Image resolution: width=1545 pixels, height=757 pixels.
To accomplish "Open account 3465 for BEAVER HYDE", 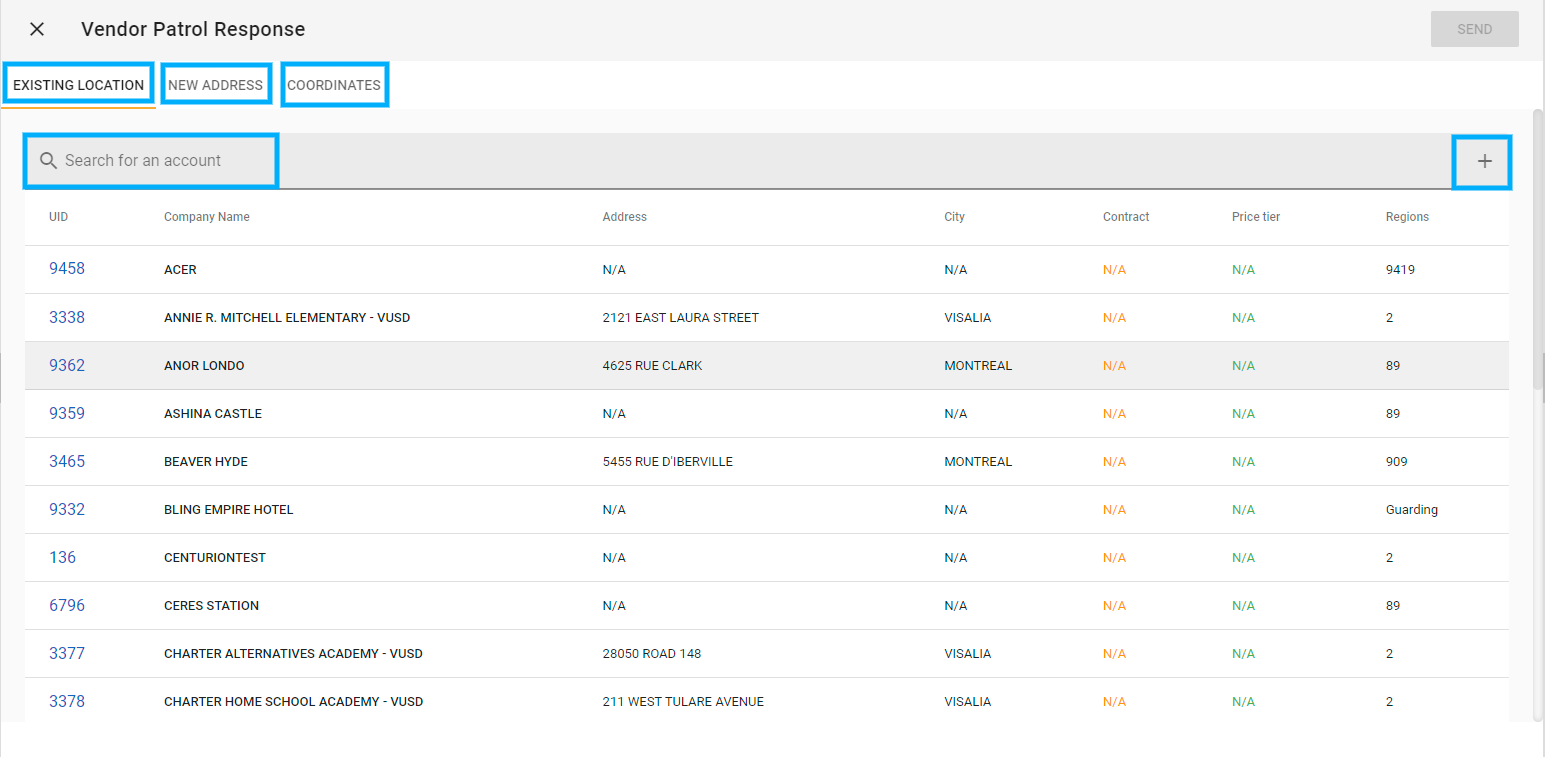I will tap(67, 461).
